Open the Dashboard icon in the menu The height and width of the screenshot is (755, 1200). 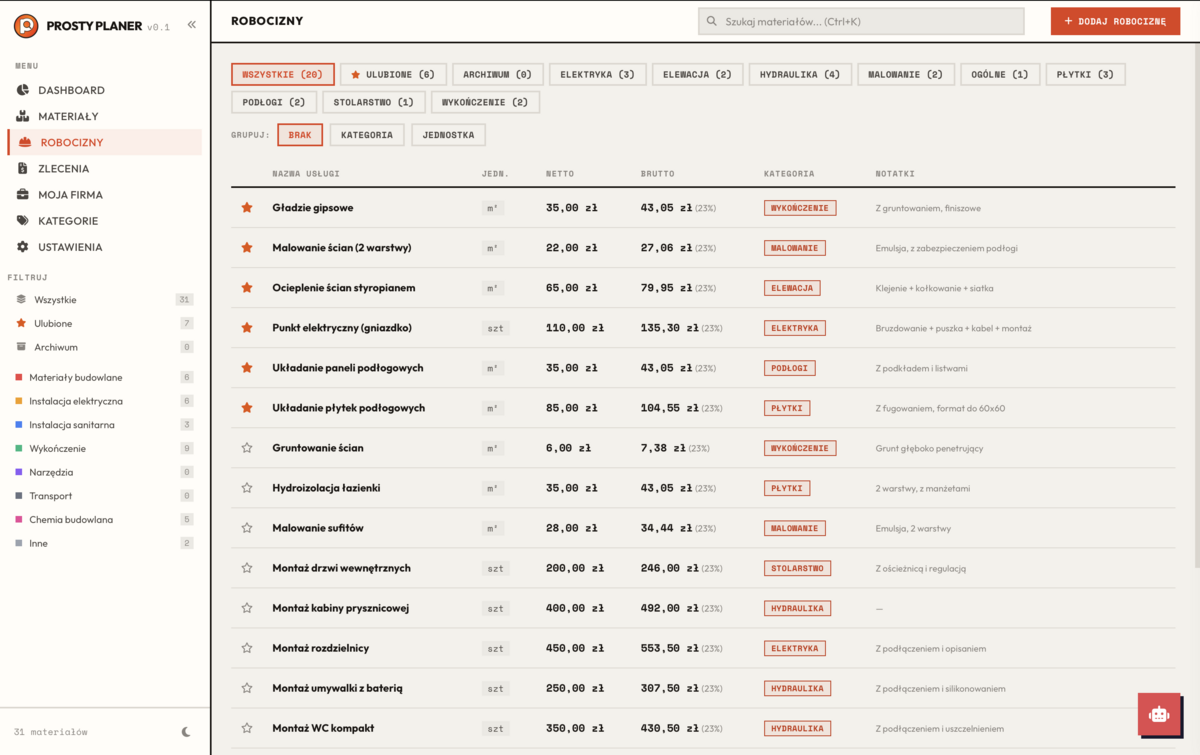(23, 90)
